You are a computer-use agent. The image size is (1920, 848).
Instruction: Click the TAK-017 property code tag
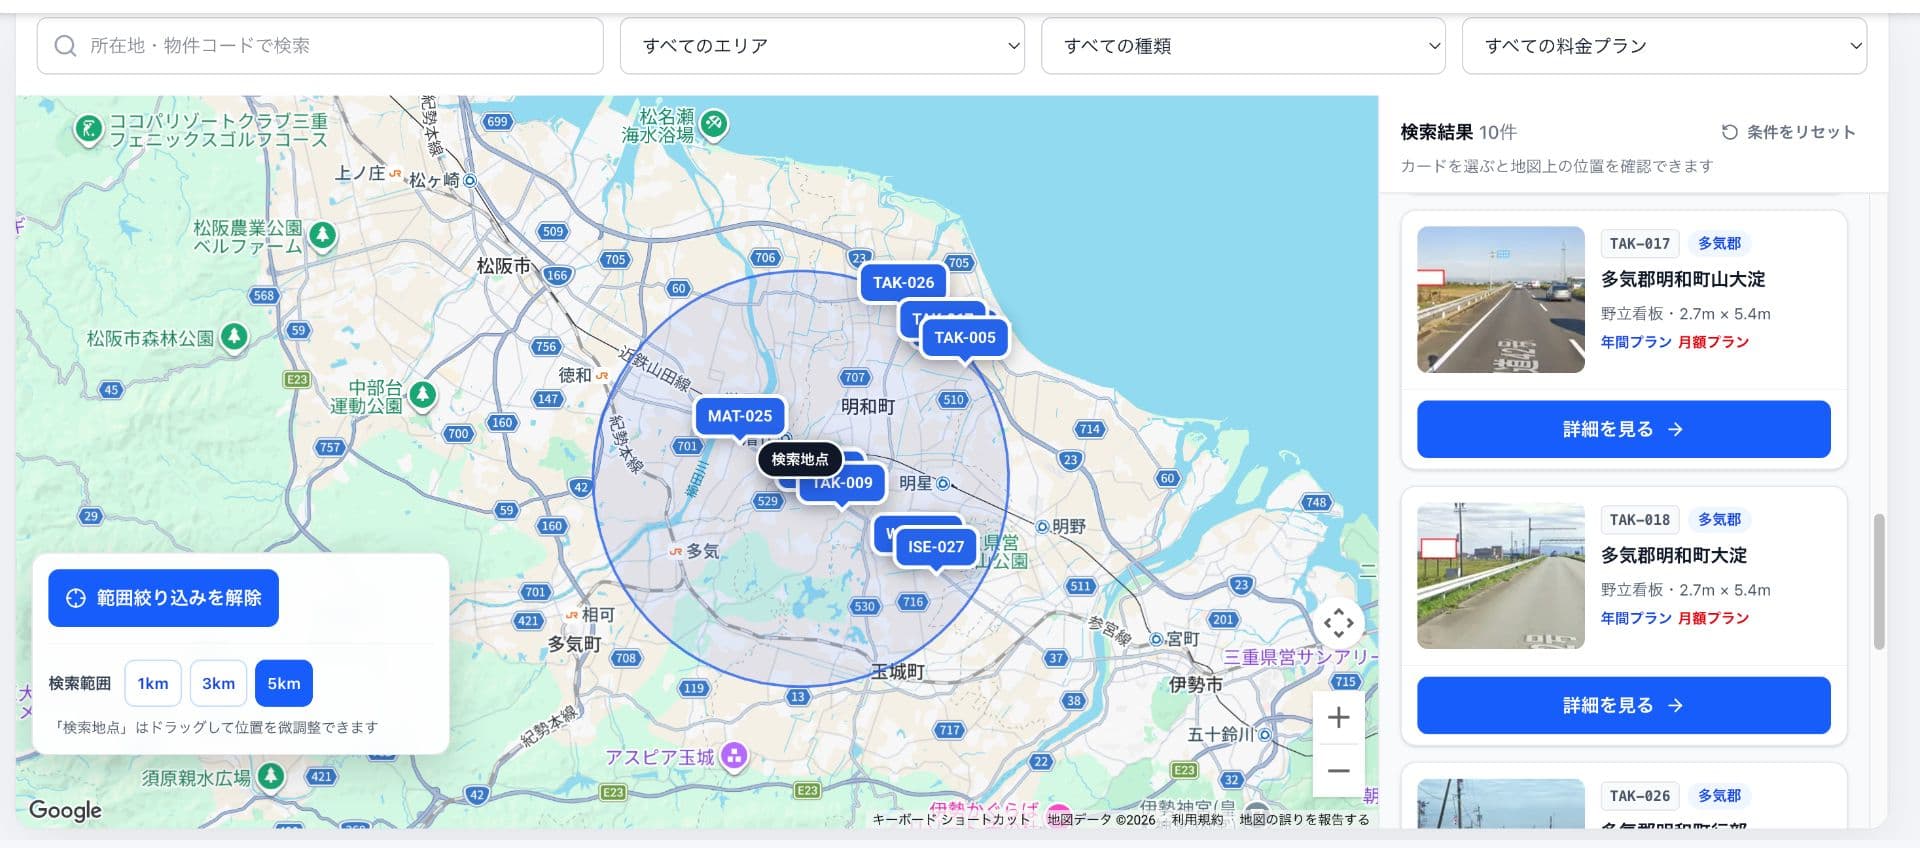click(x=1639, y=244)
